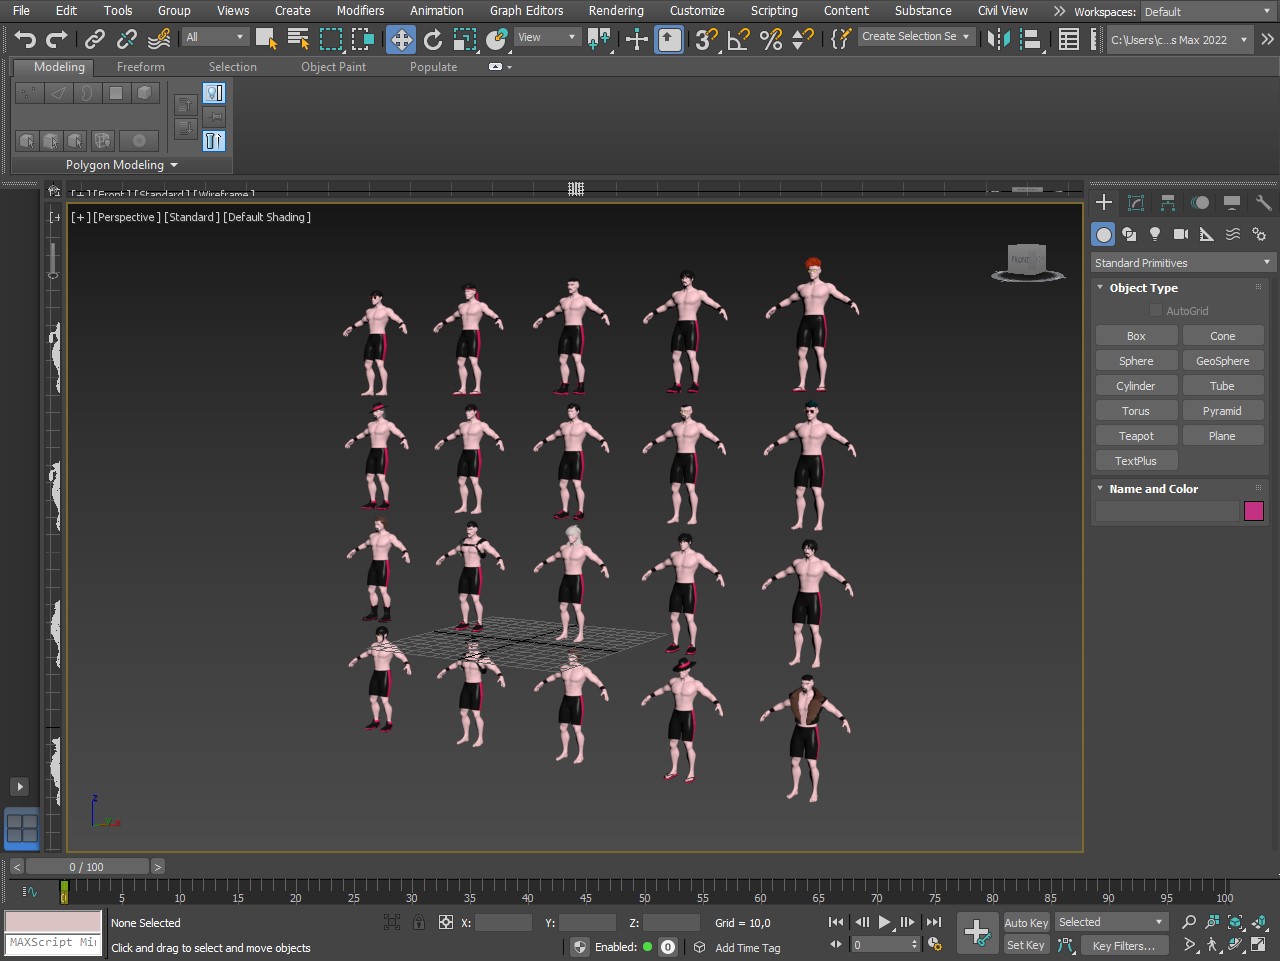
Task: Click the Select and Rotate tool
Action: point(433,39)
